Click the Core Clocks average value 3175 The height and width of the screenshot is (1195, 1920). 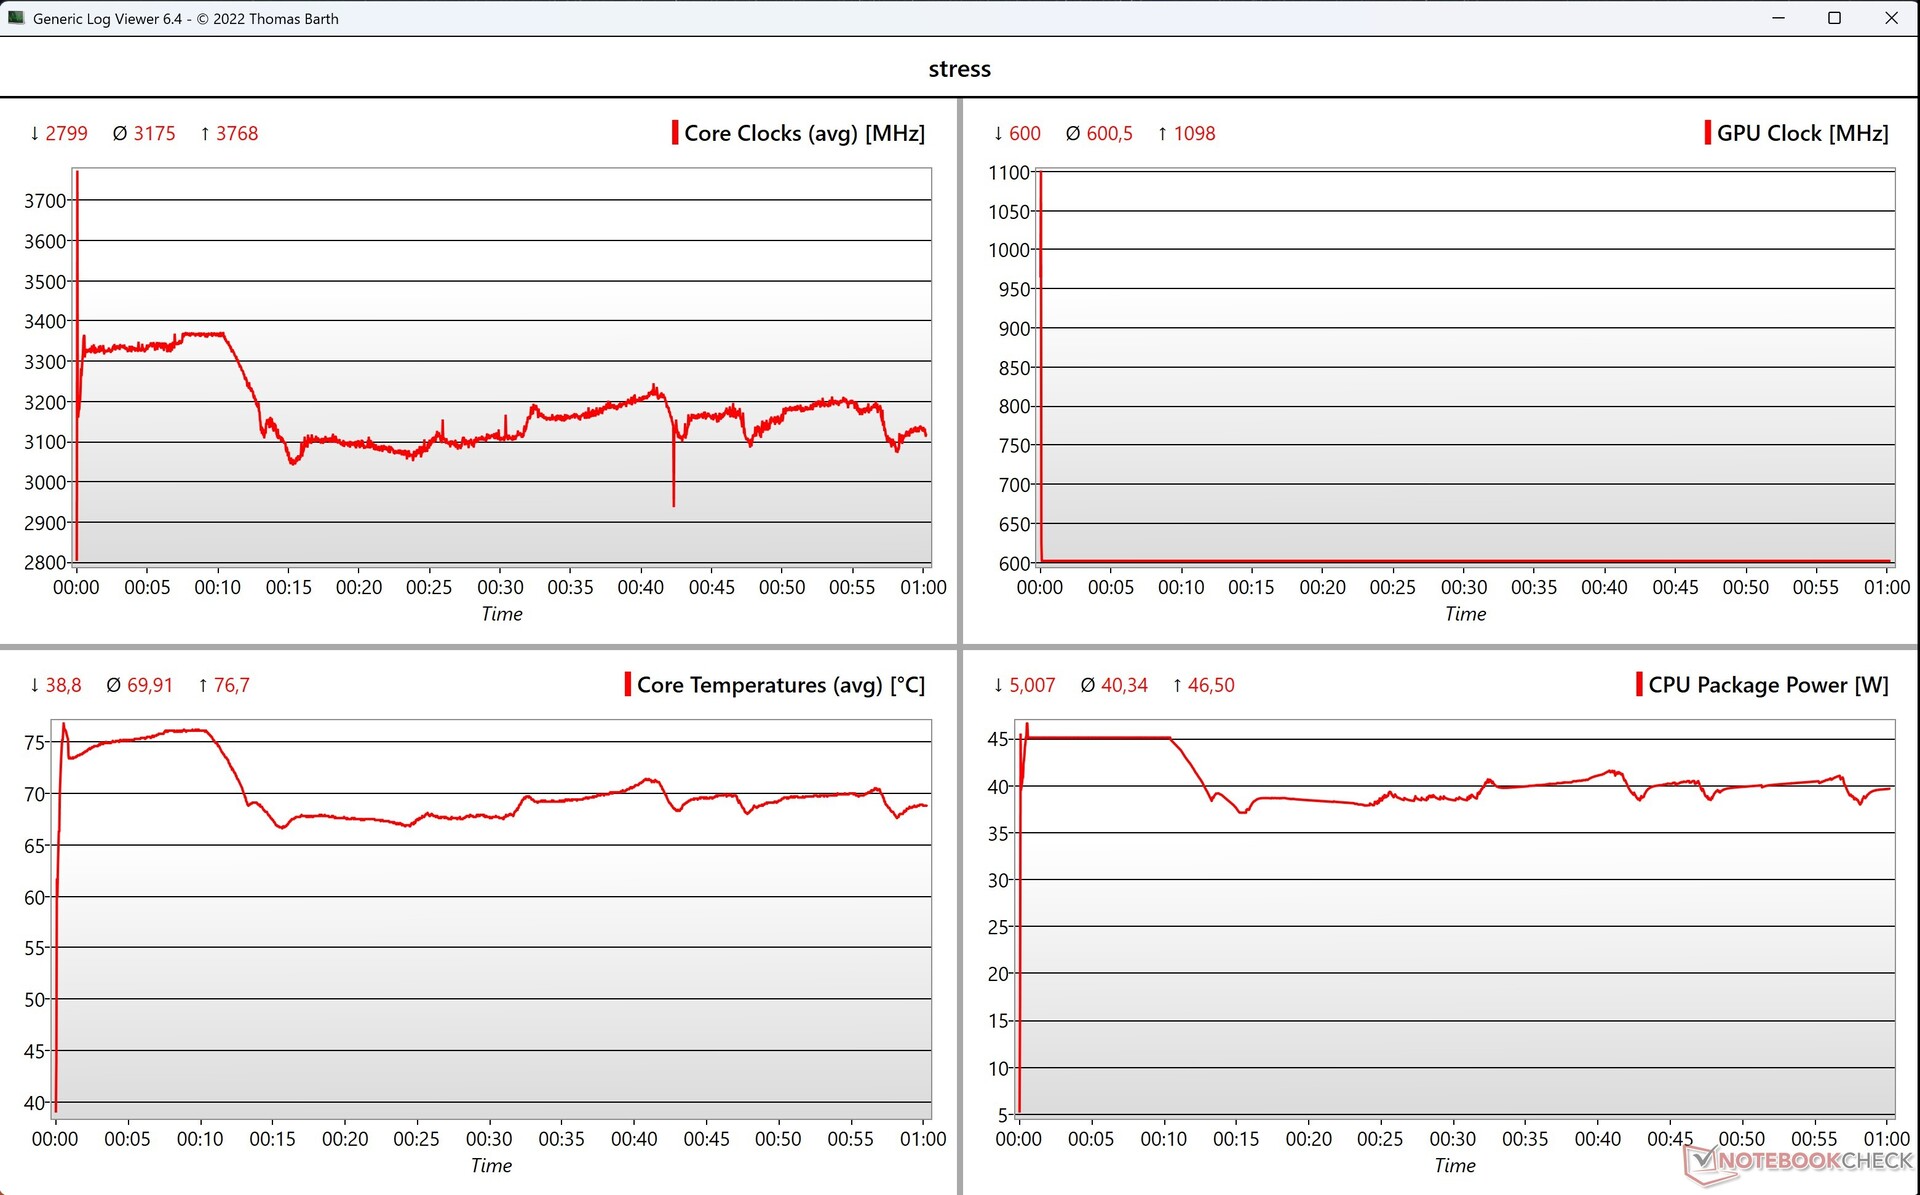[x=154, y=133]
